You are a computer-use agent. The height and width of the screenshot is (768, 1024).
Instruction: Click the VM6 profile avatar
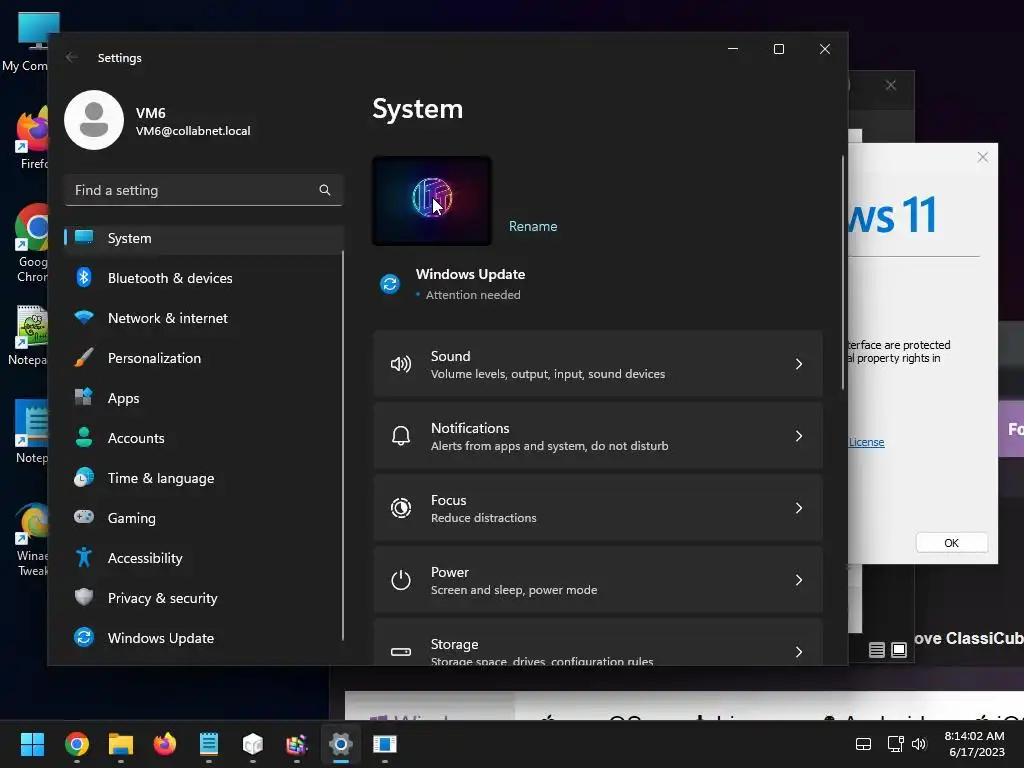(x=94, y=120)
